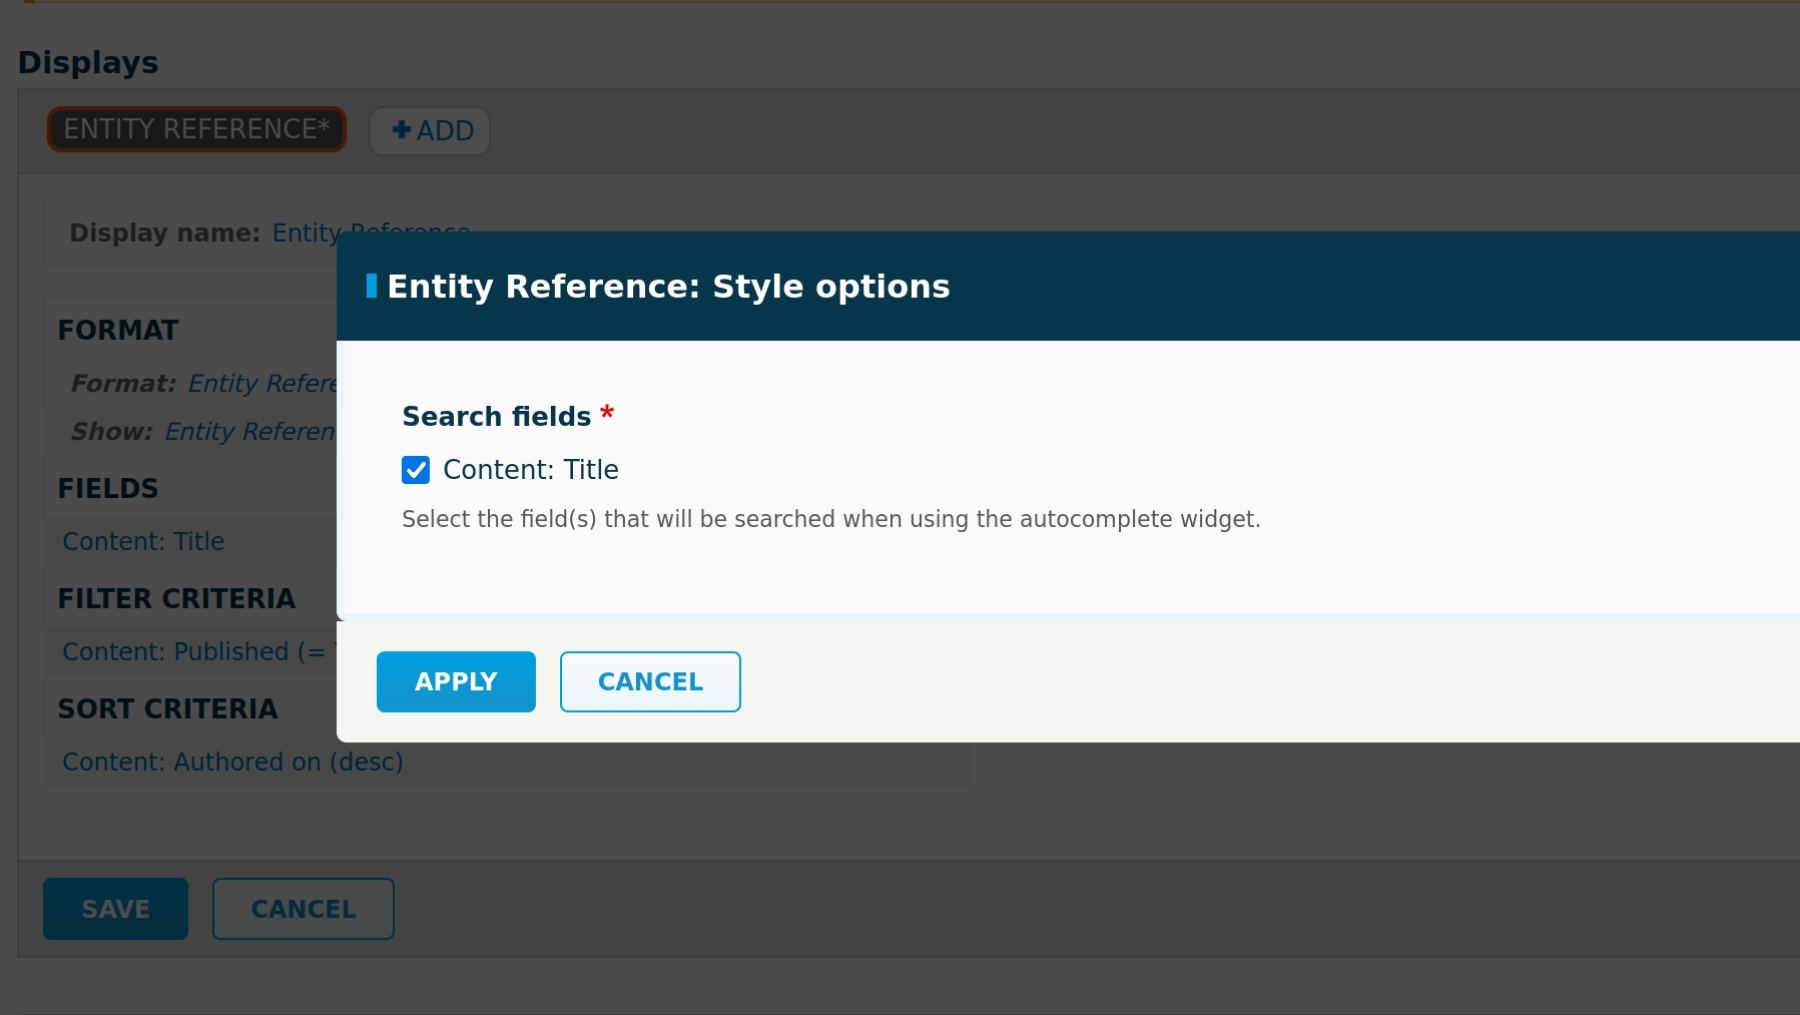This screenshot has width=1800, height=1015.
Task: Click the SORT CRITERIA section heading
Action: coord(167,709)
